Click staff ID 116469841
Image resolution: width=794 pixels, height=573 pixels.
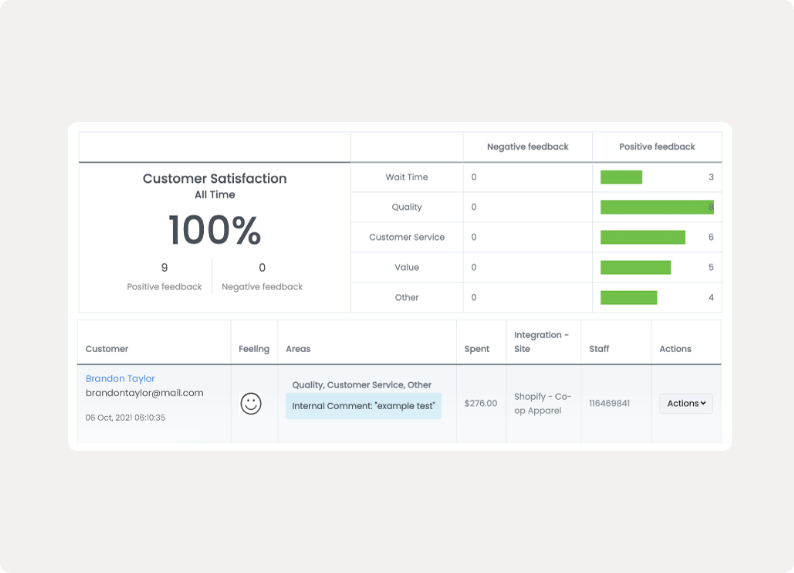click(609, 403)
